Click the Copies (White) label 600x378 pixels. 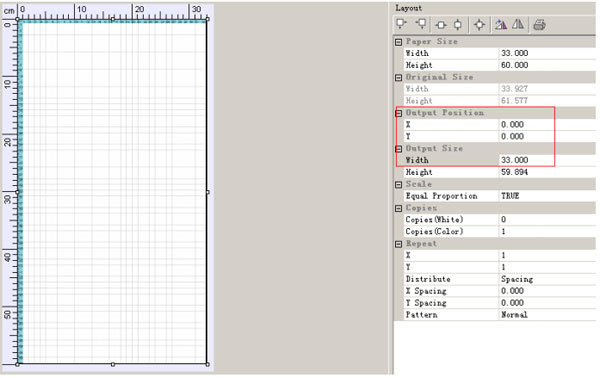click(x=434, y=220)
